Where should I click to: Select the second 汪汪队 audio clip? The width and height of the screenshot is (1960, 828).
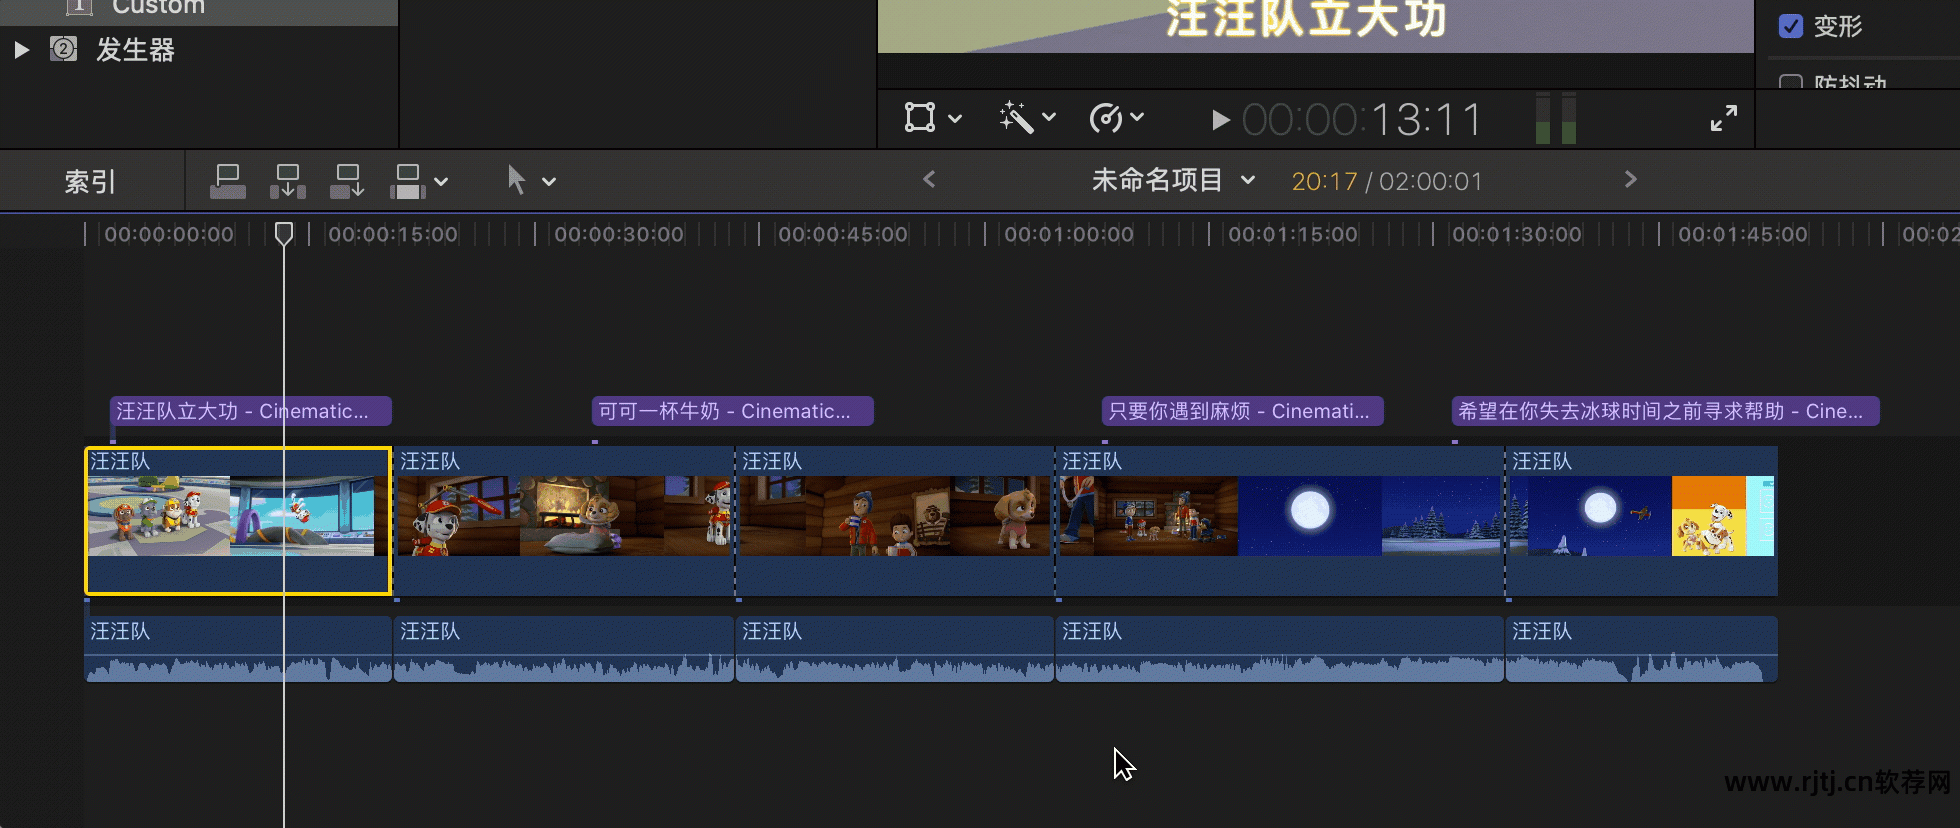(564, 649)
